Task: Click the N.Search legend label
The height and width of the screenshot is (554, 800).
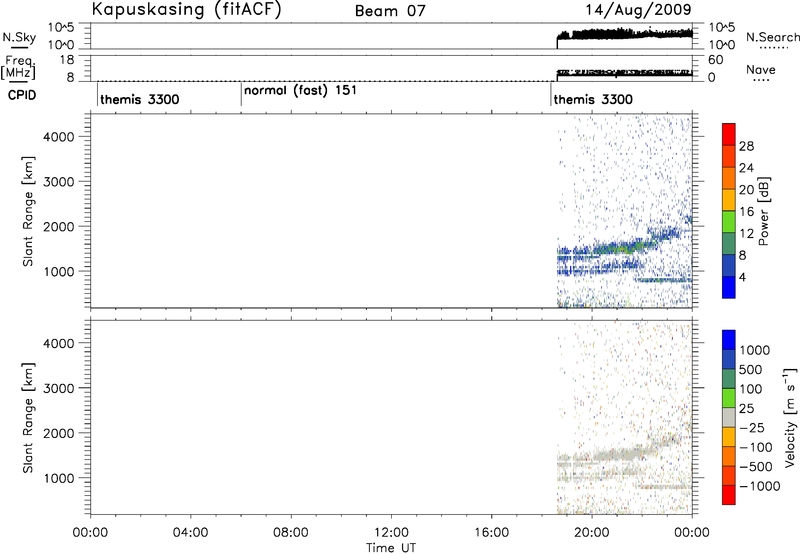Action: (x=772, y=37)
